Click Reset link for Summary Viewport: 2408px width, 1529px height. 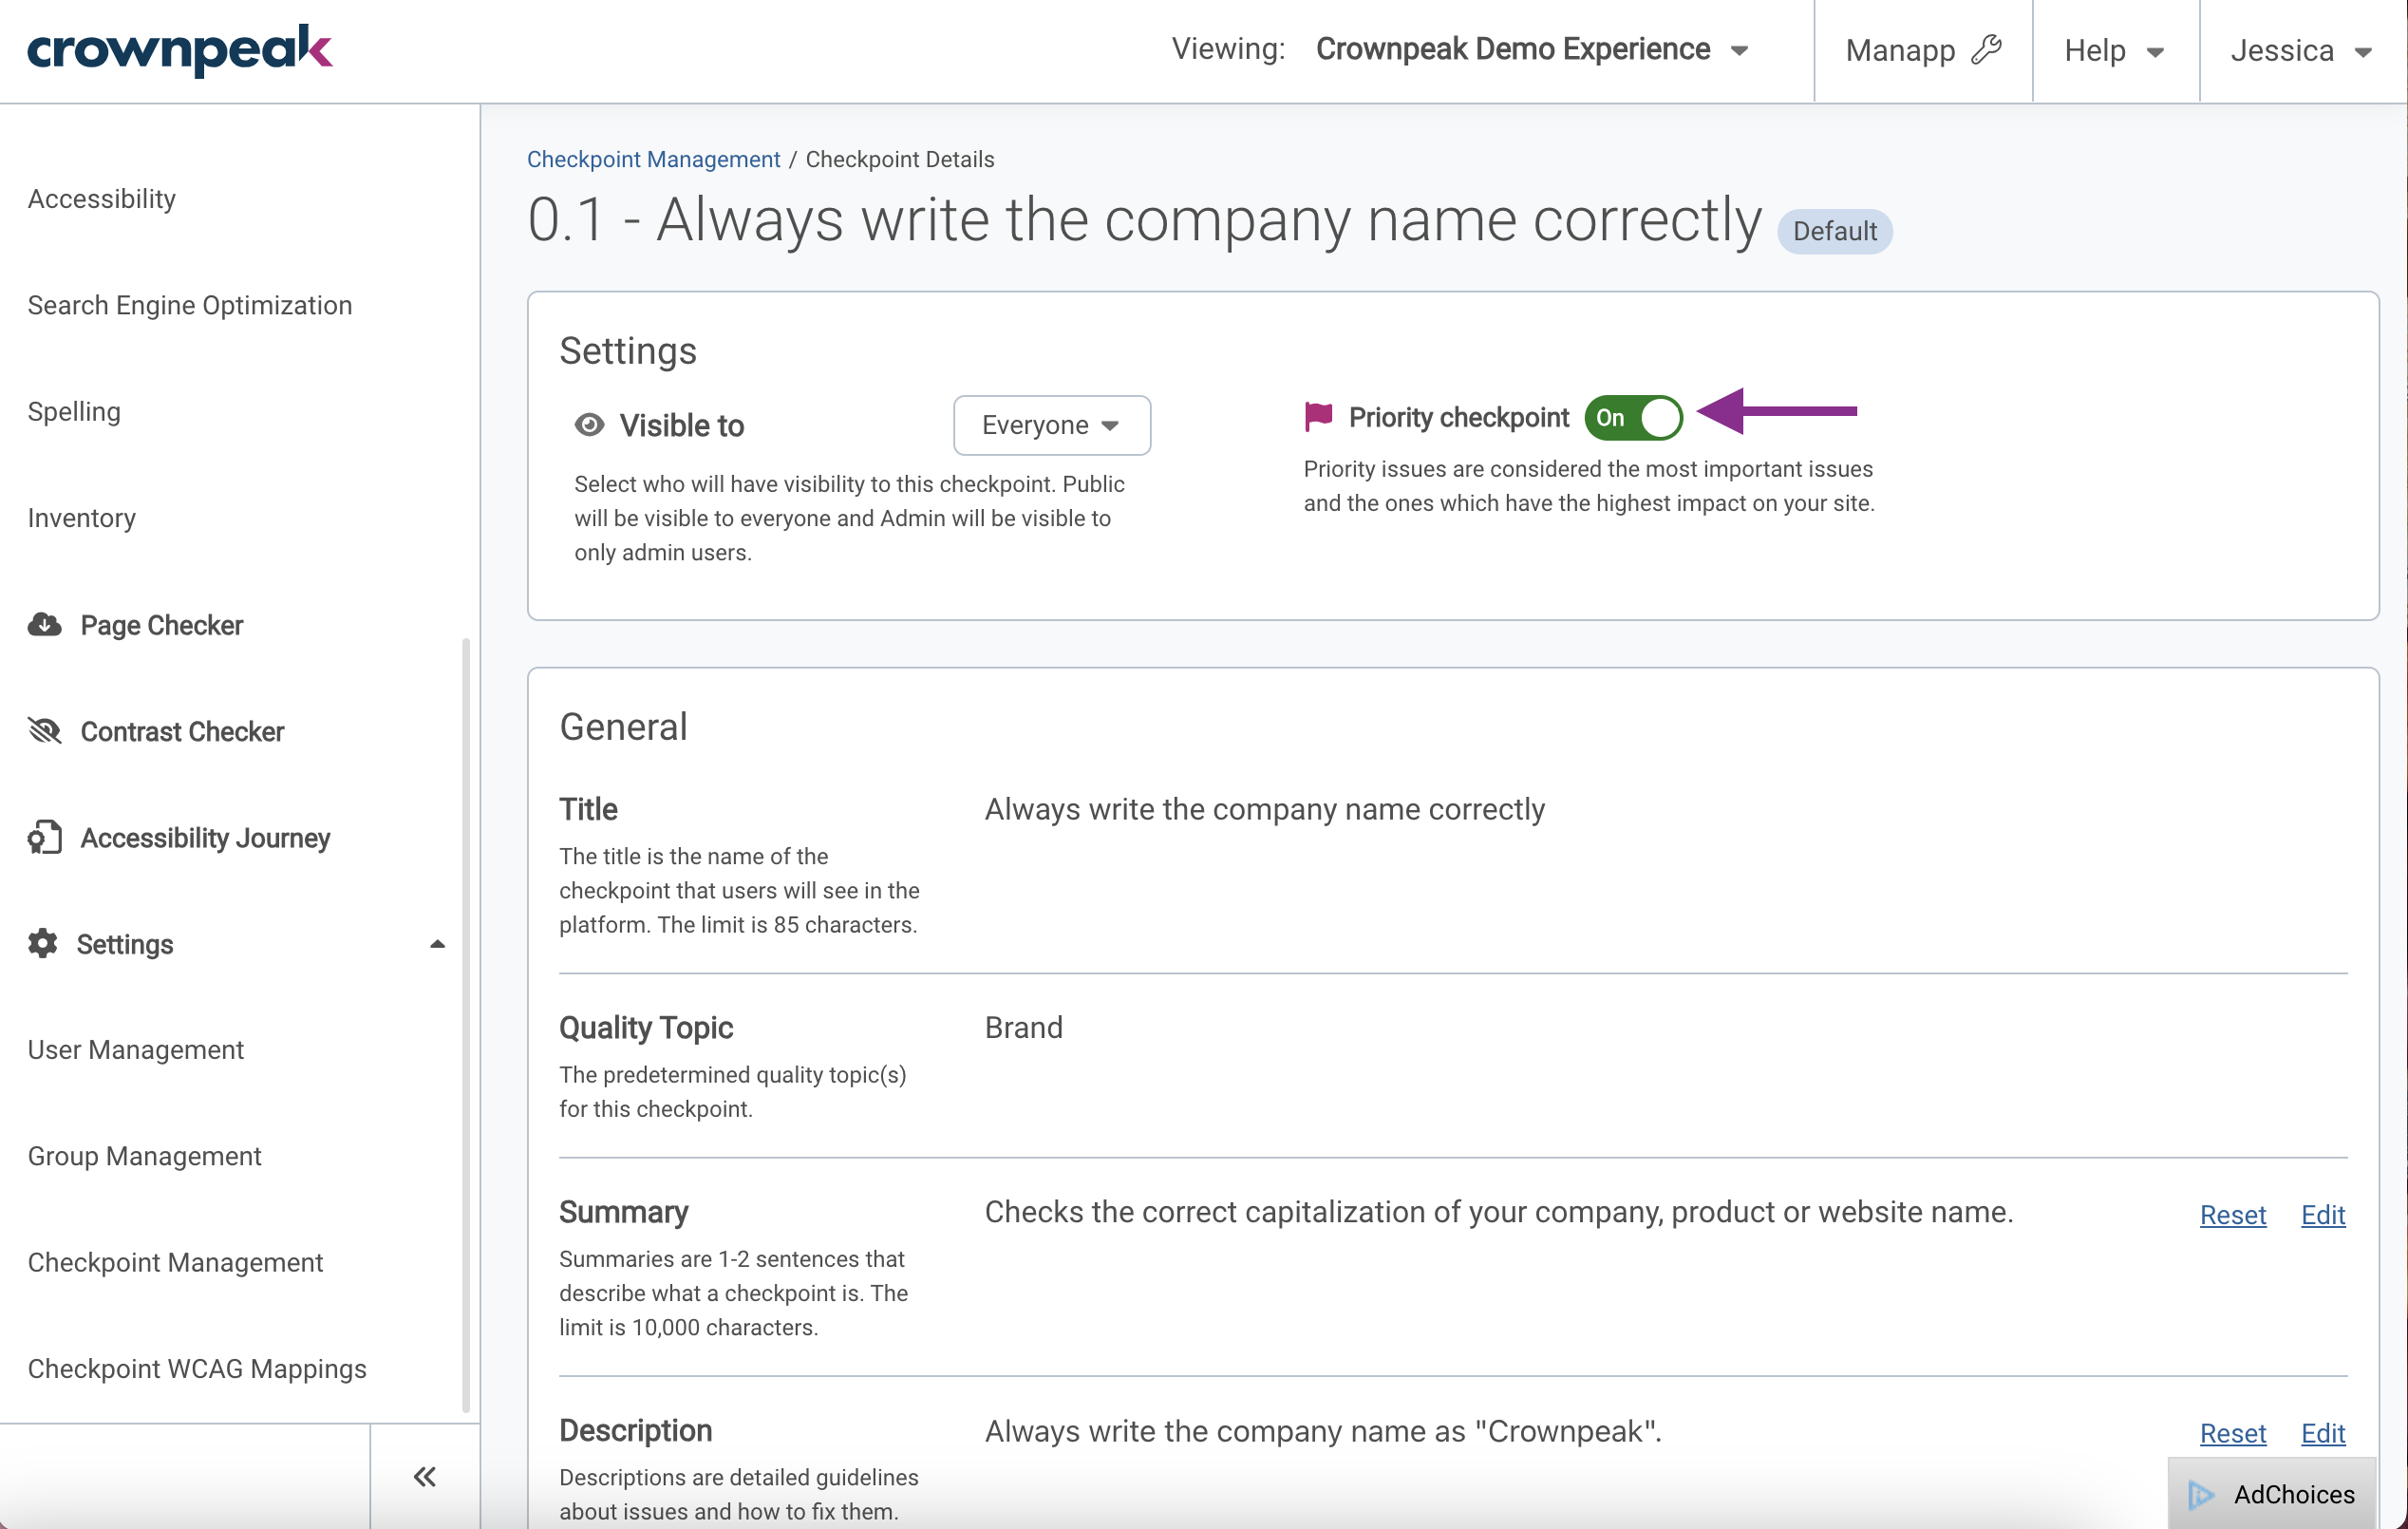(2232, 1214)
